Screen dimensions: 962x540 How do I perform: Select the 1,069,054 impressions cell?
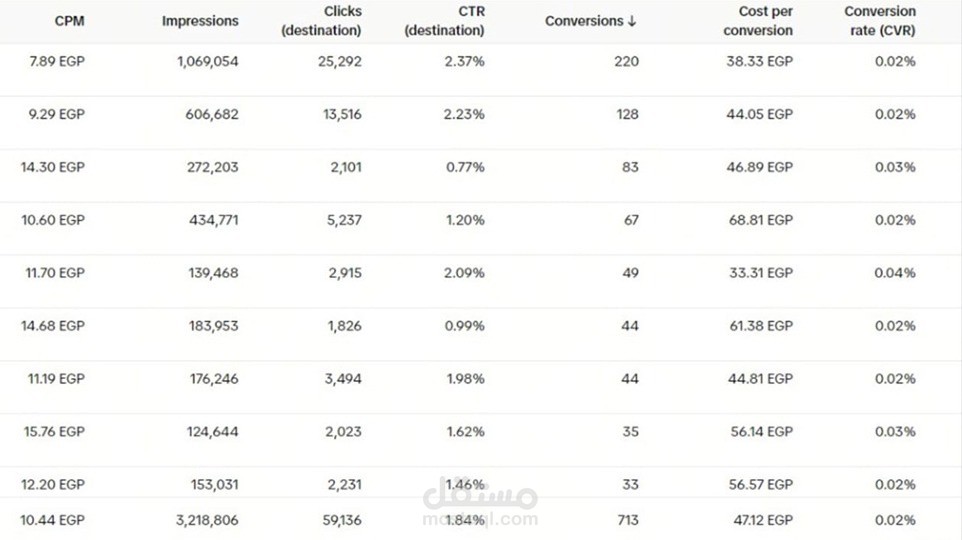207,61
